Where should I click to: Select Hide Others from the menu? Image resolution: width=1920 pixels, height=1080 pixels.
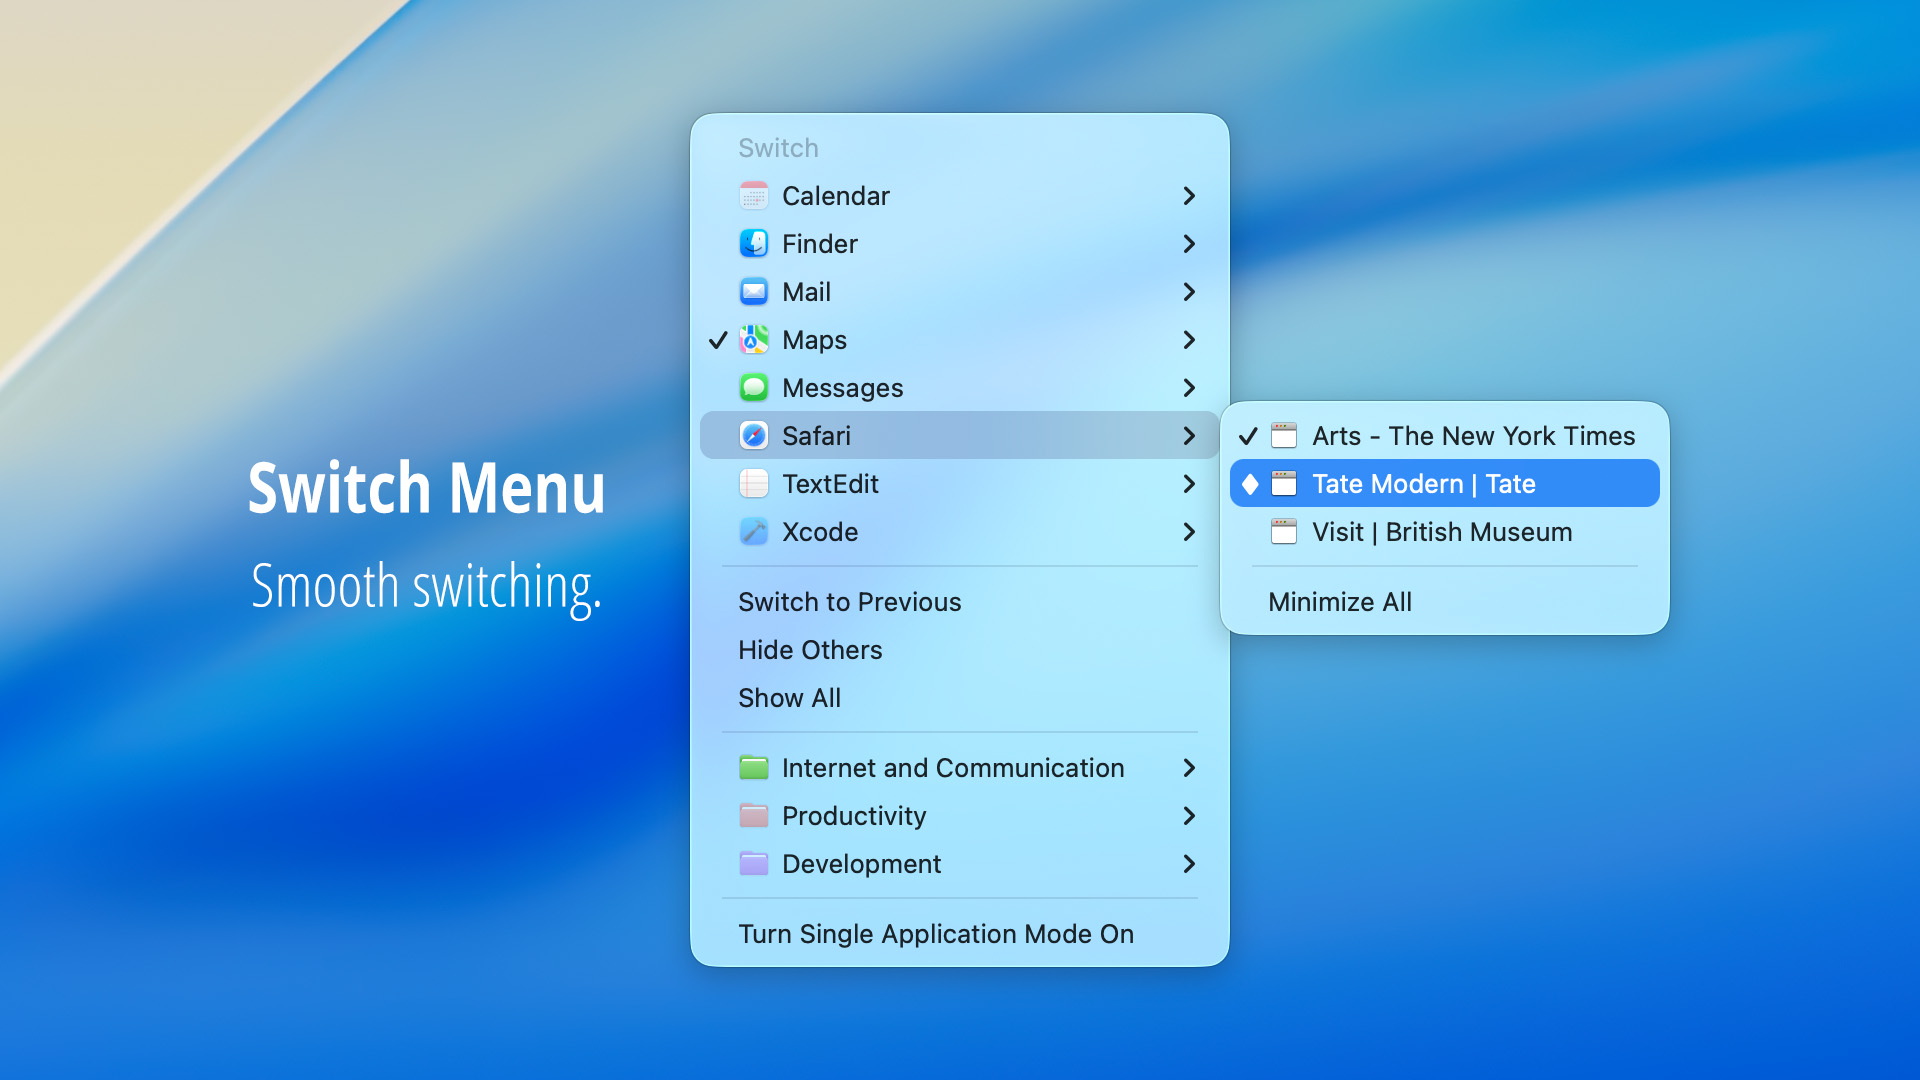pyautogui.click(x=960, y=650)
